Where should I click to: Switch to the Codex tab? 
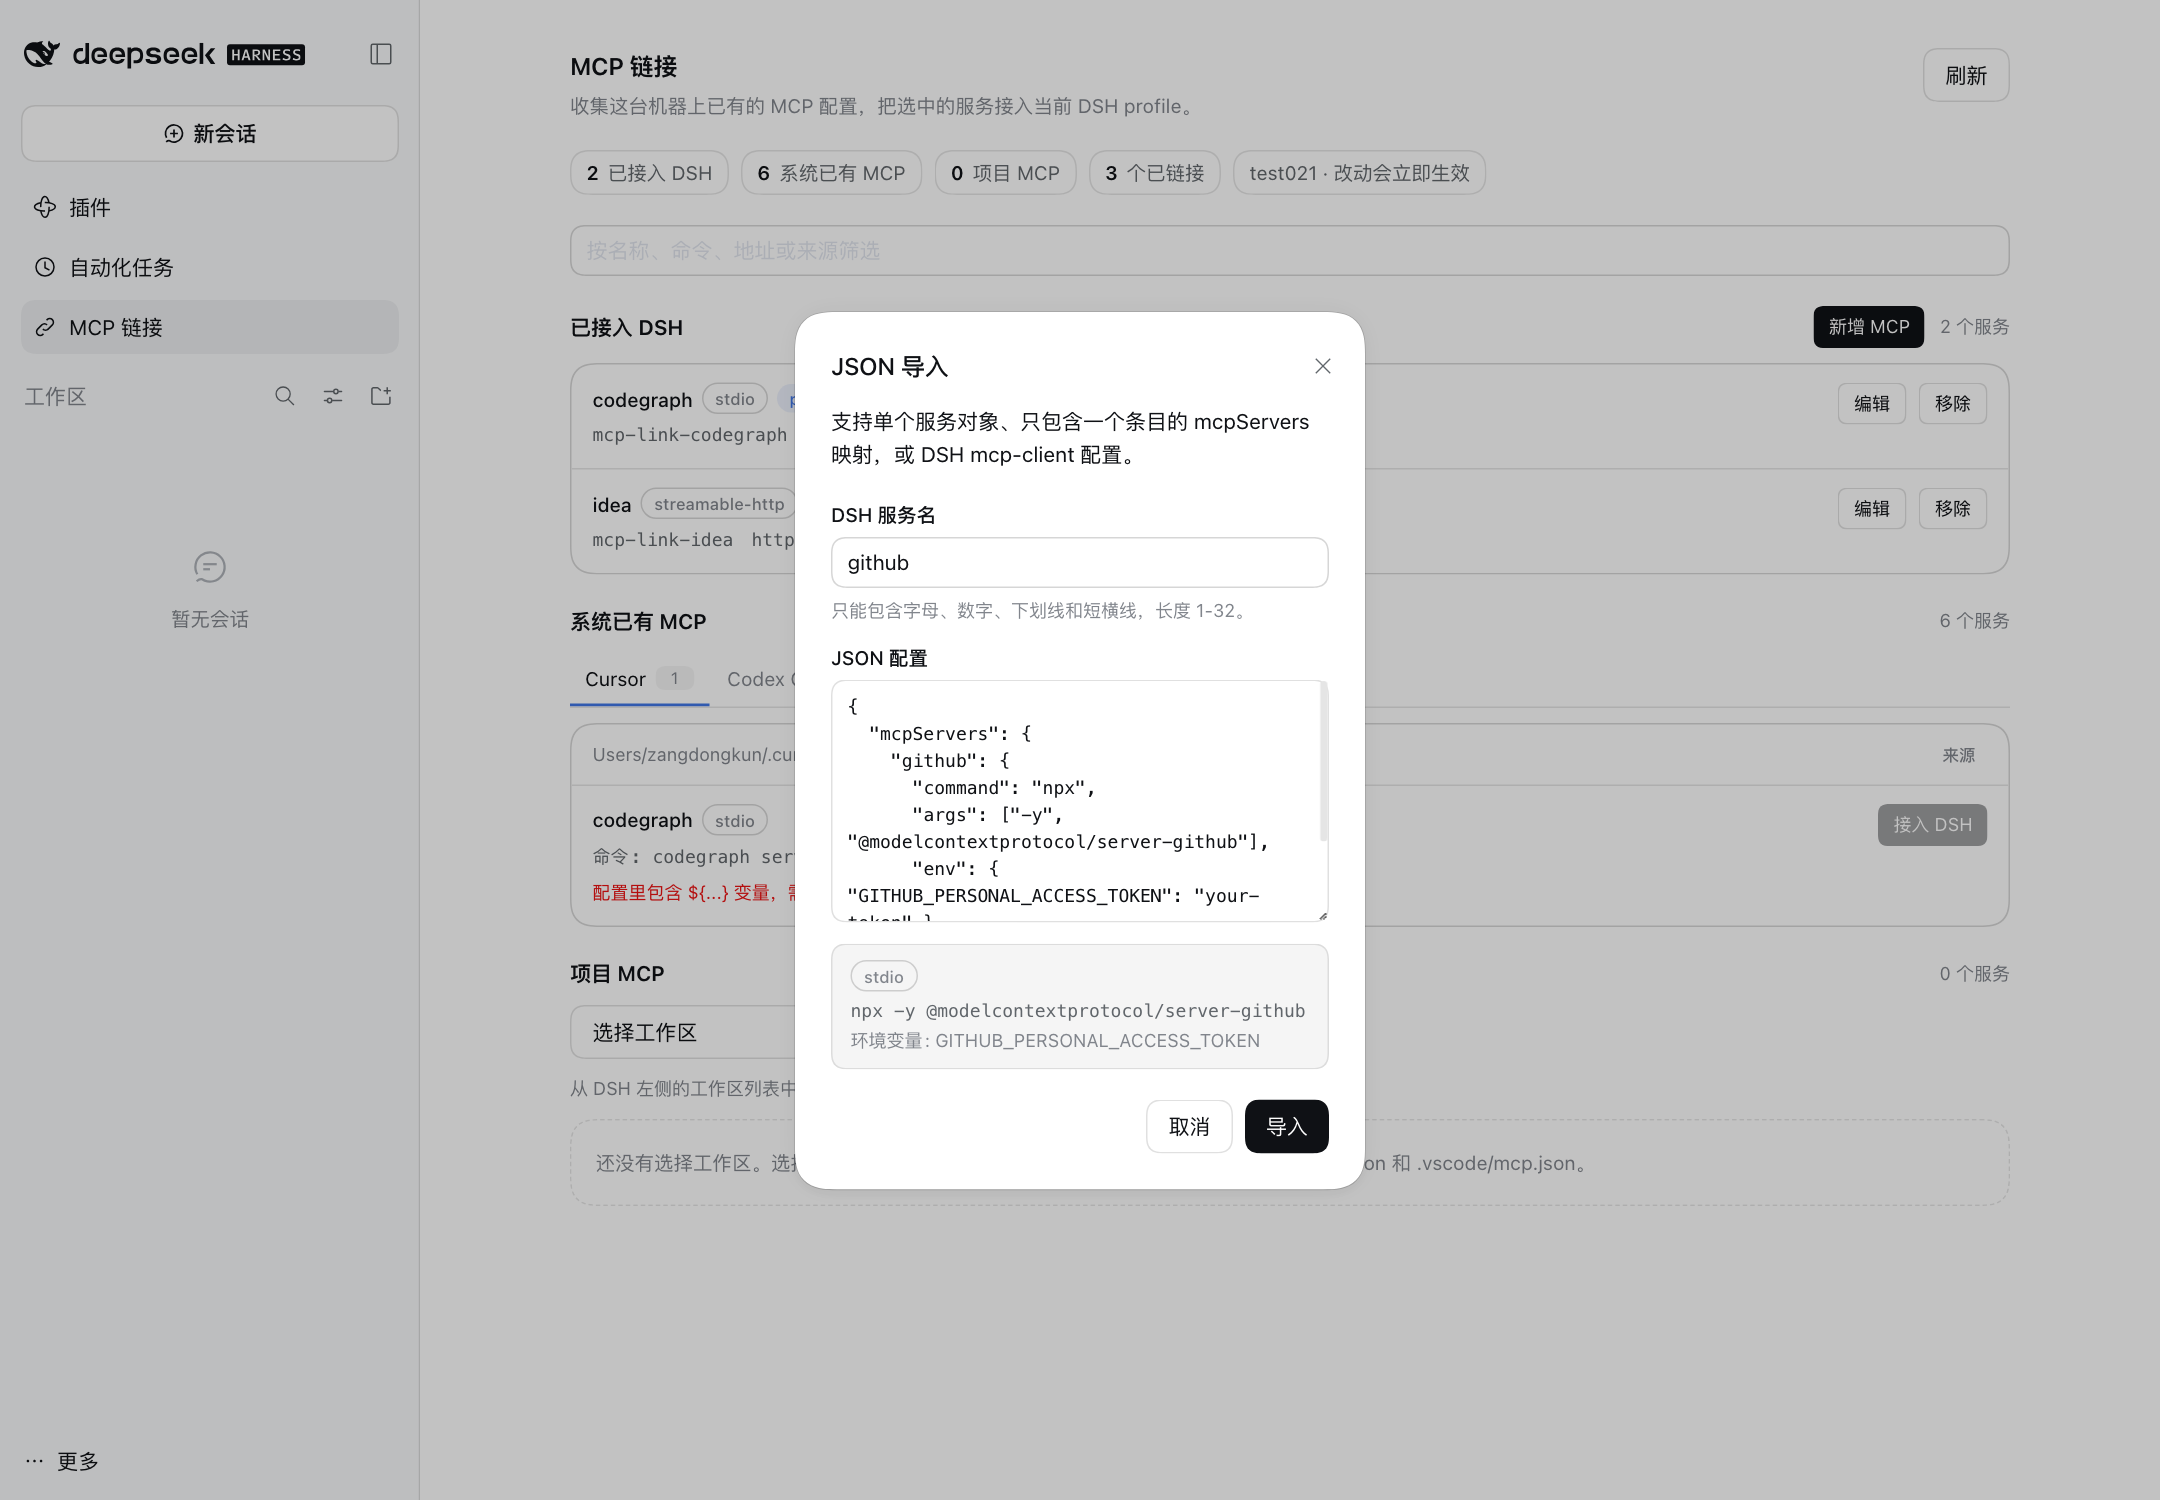pos(760,679)
